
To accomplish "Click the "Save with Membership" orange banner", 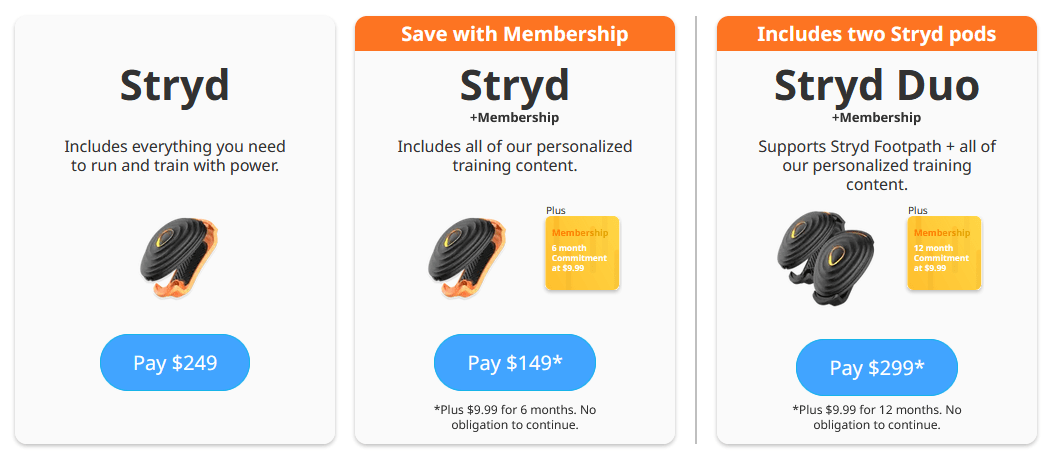I will (515, 34).
